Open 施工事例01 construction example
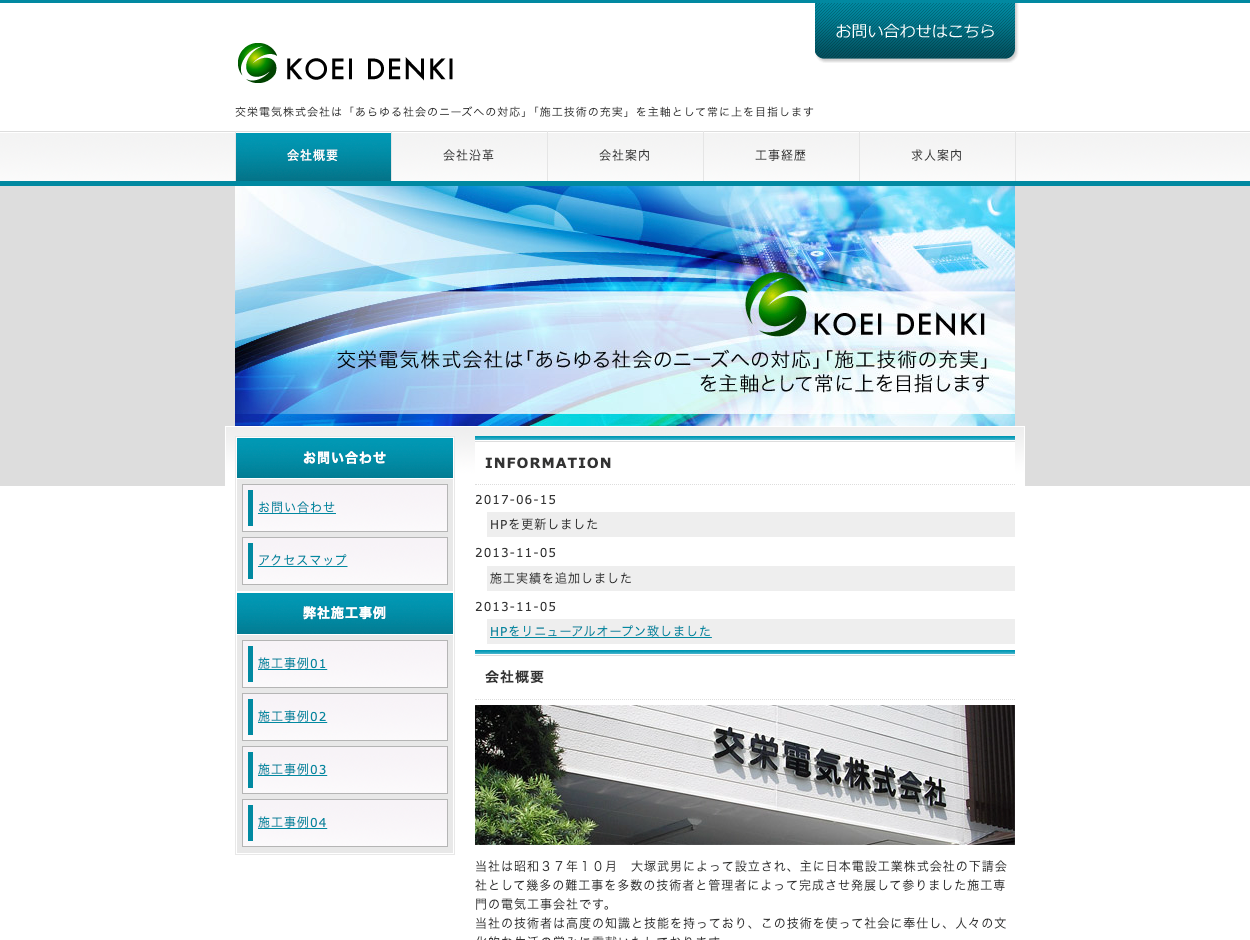The height and width of the screenshot is (940, 1250). pyautogui.click(x=292, y=663)
